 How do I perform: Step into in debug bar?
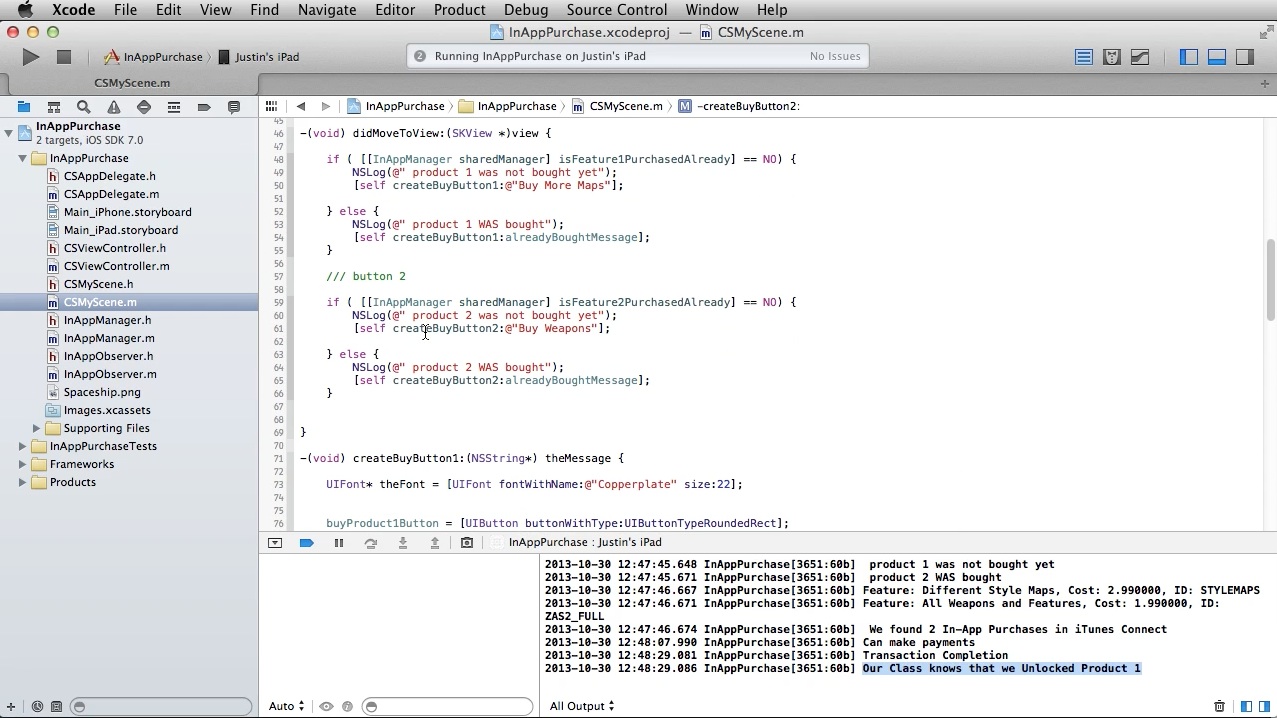[x=403, y=542]
